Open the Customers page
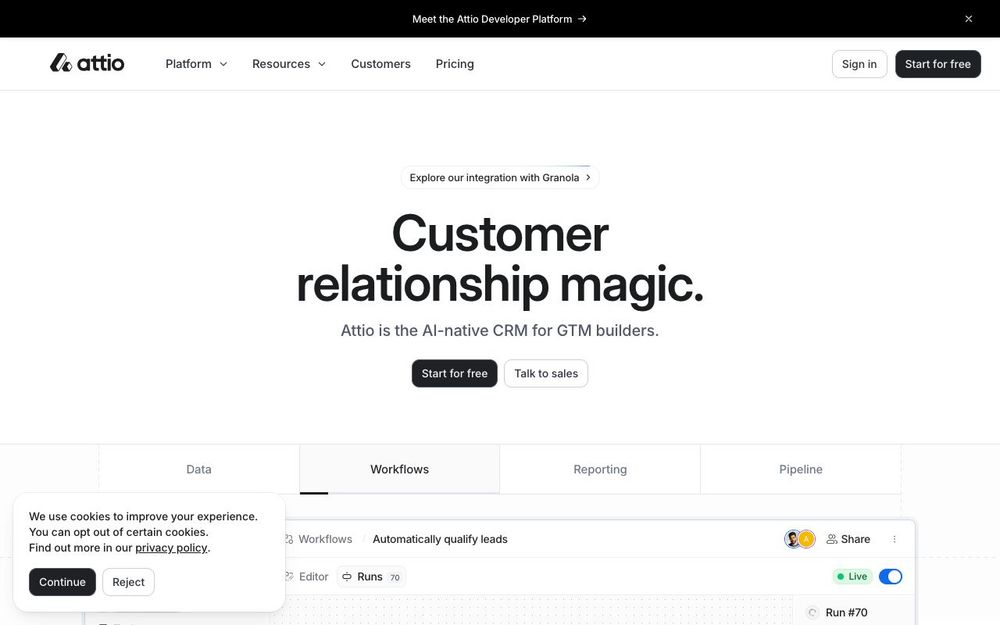This screenshot has height=625, width=1000. pos(381,64)
